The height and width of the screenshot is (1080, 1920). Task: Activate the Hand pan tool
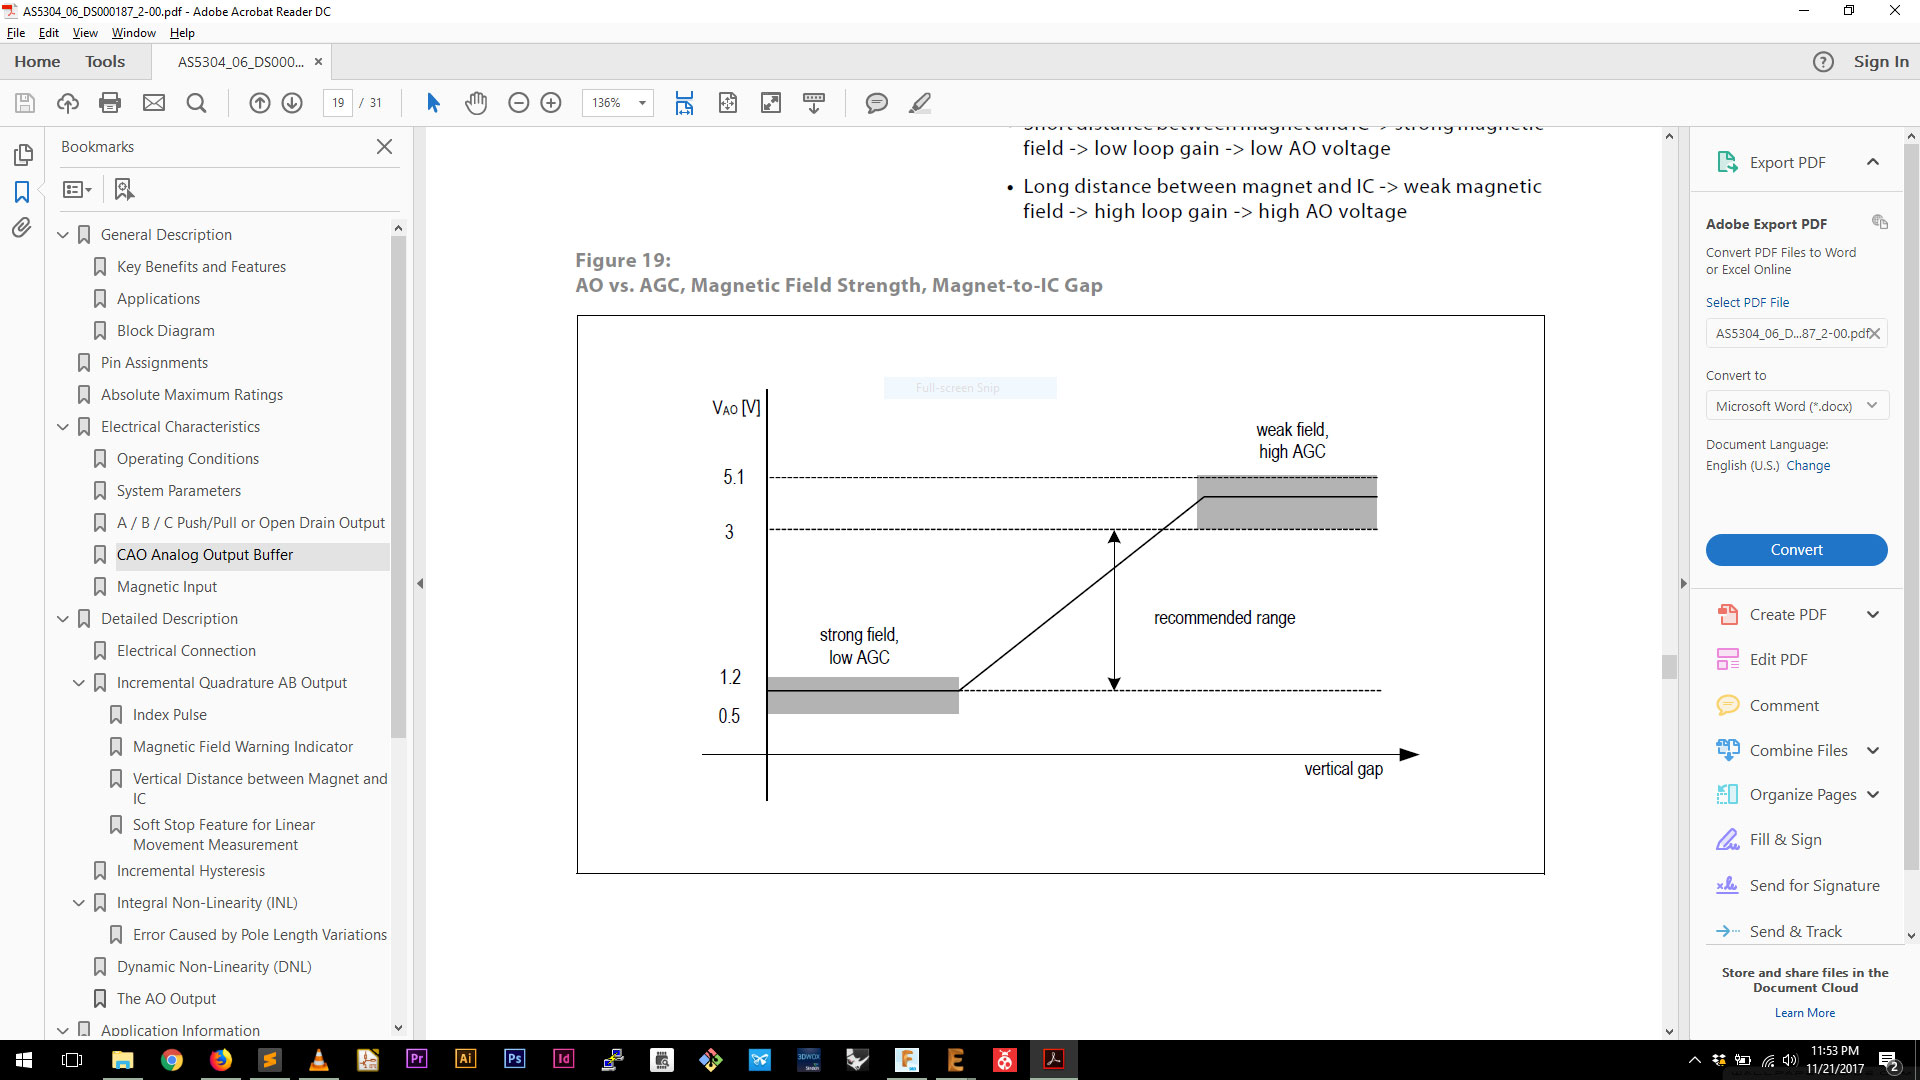tap(476, 103)
